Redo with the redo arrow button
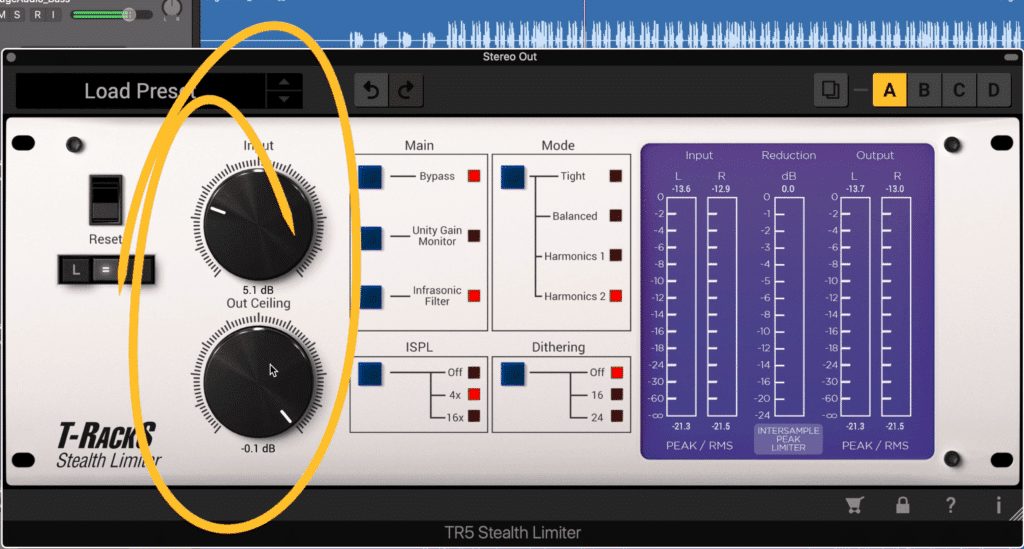 (406, 90)
